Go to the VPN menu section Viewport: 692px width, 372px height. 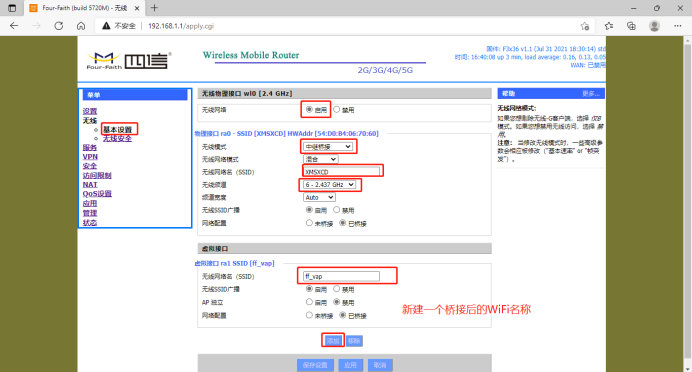90,157
